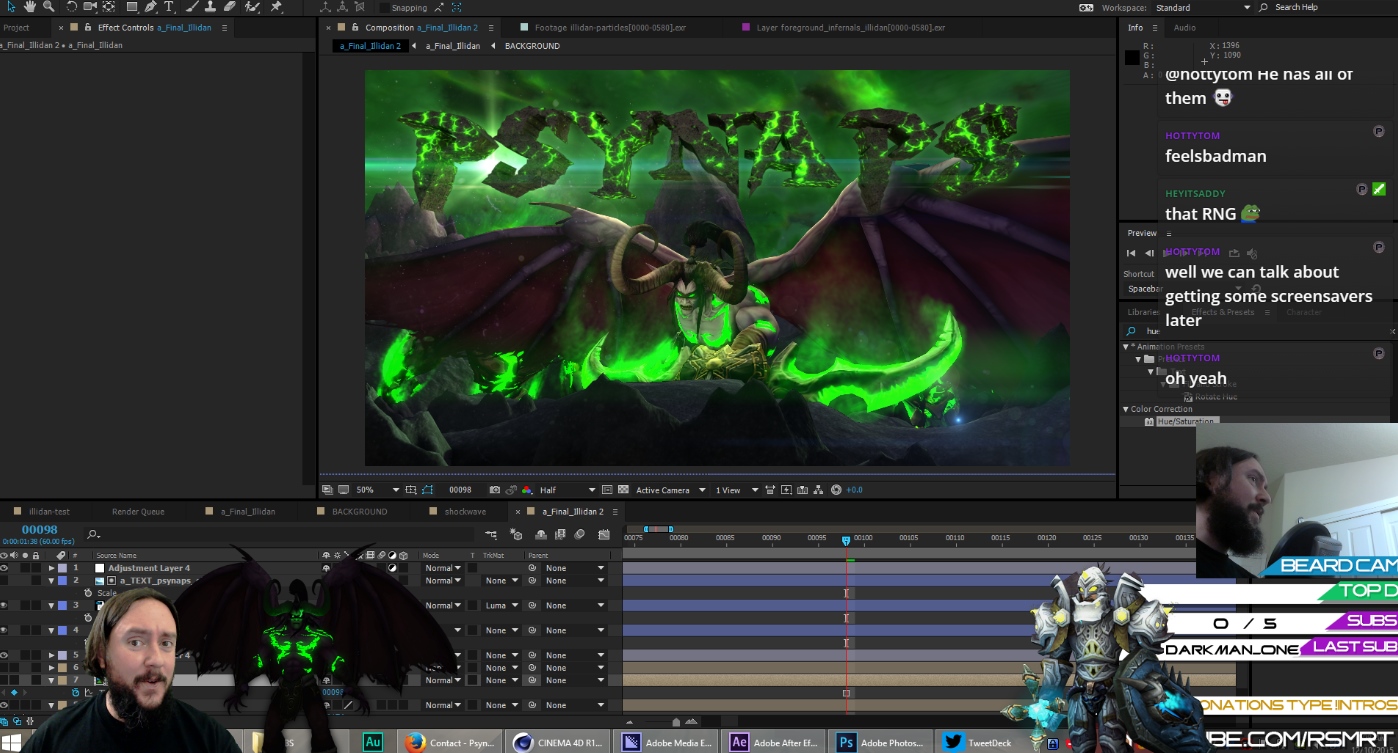Screen dimensions: 1398x753
Task: Open Mode dropdown for Adjustment Layer 4
Action: pyautogui.click(x=443, y=568)
